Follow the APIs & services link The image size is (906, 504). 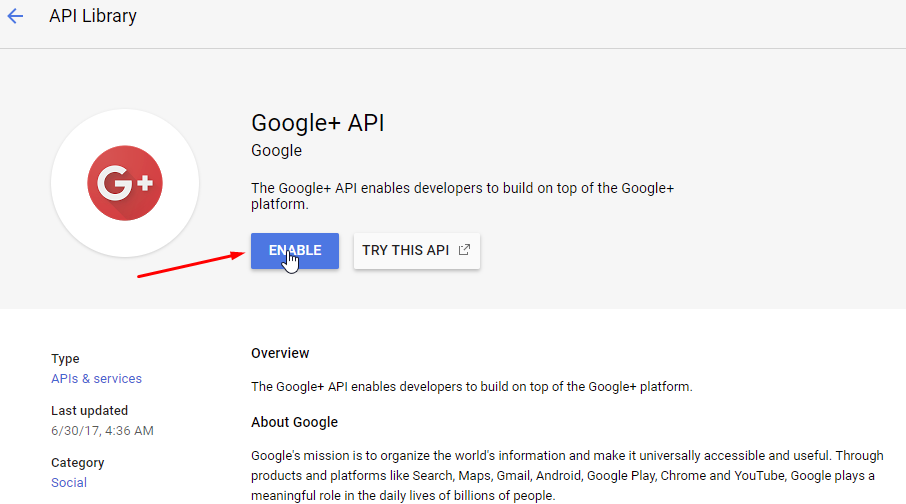(96, 379)
